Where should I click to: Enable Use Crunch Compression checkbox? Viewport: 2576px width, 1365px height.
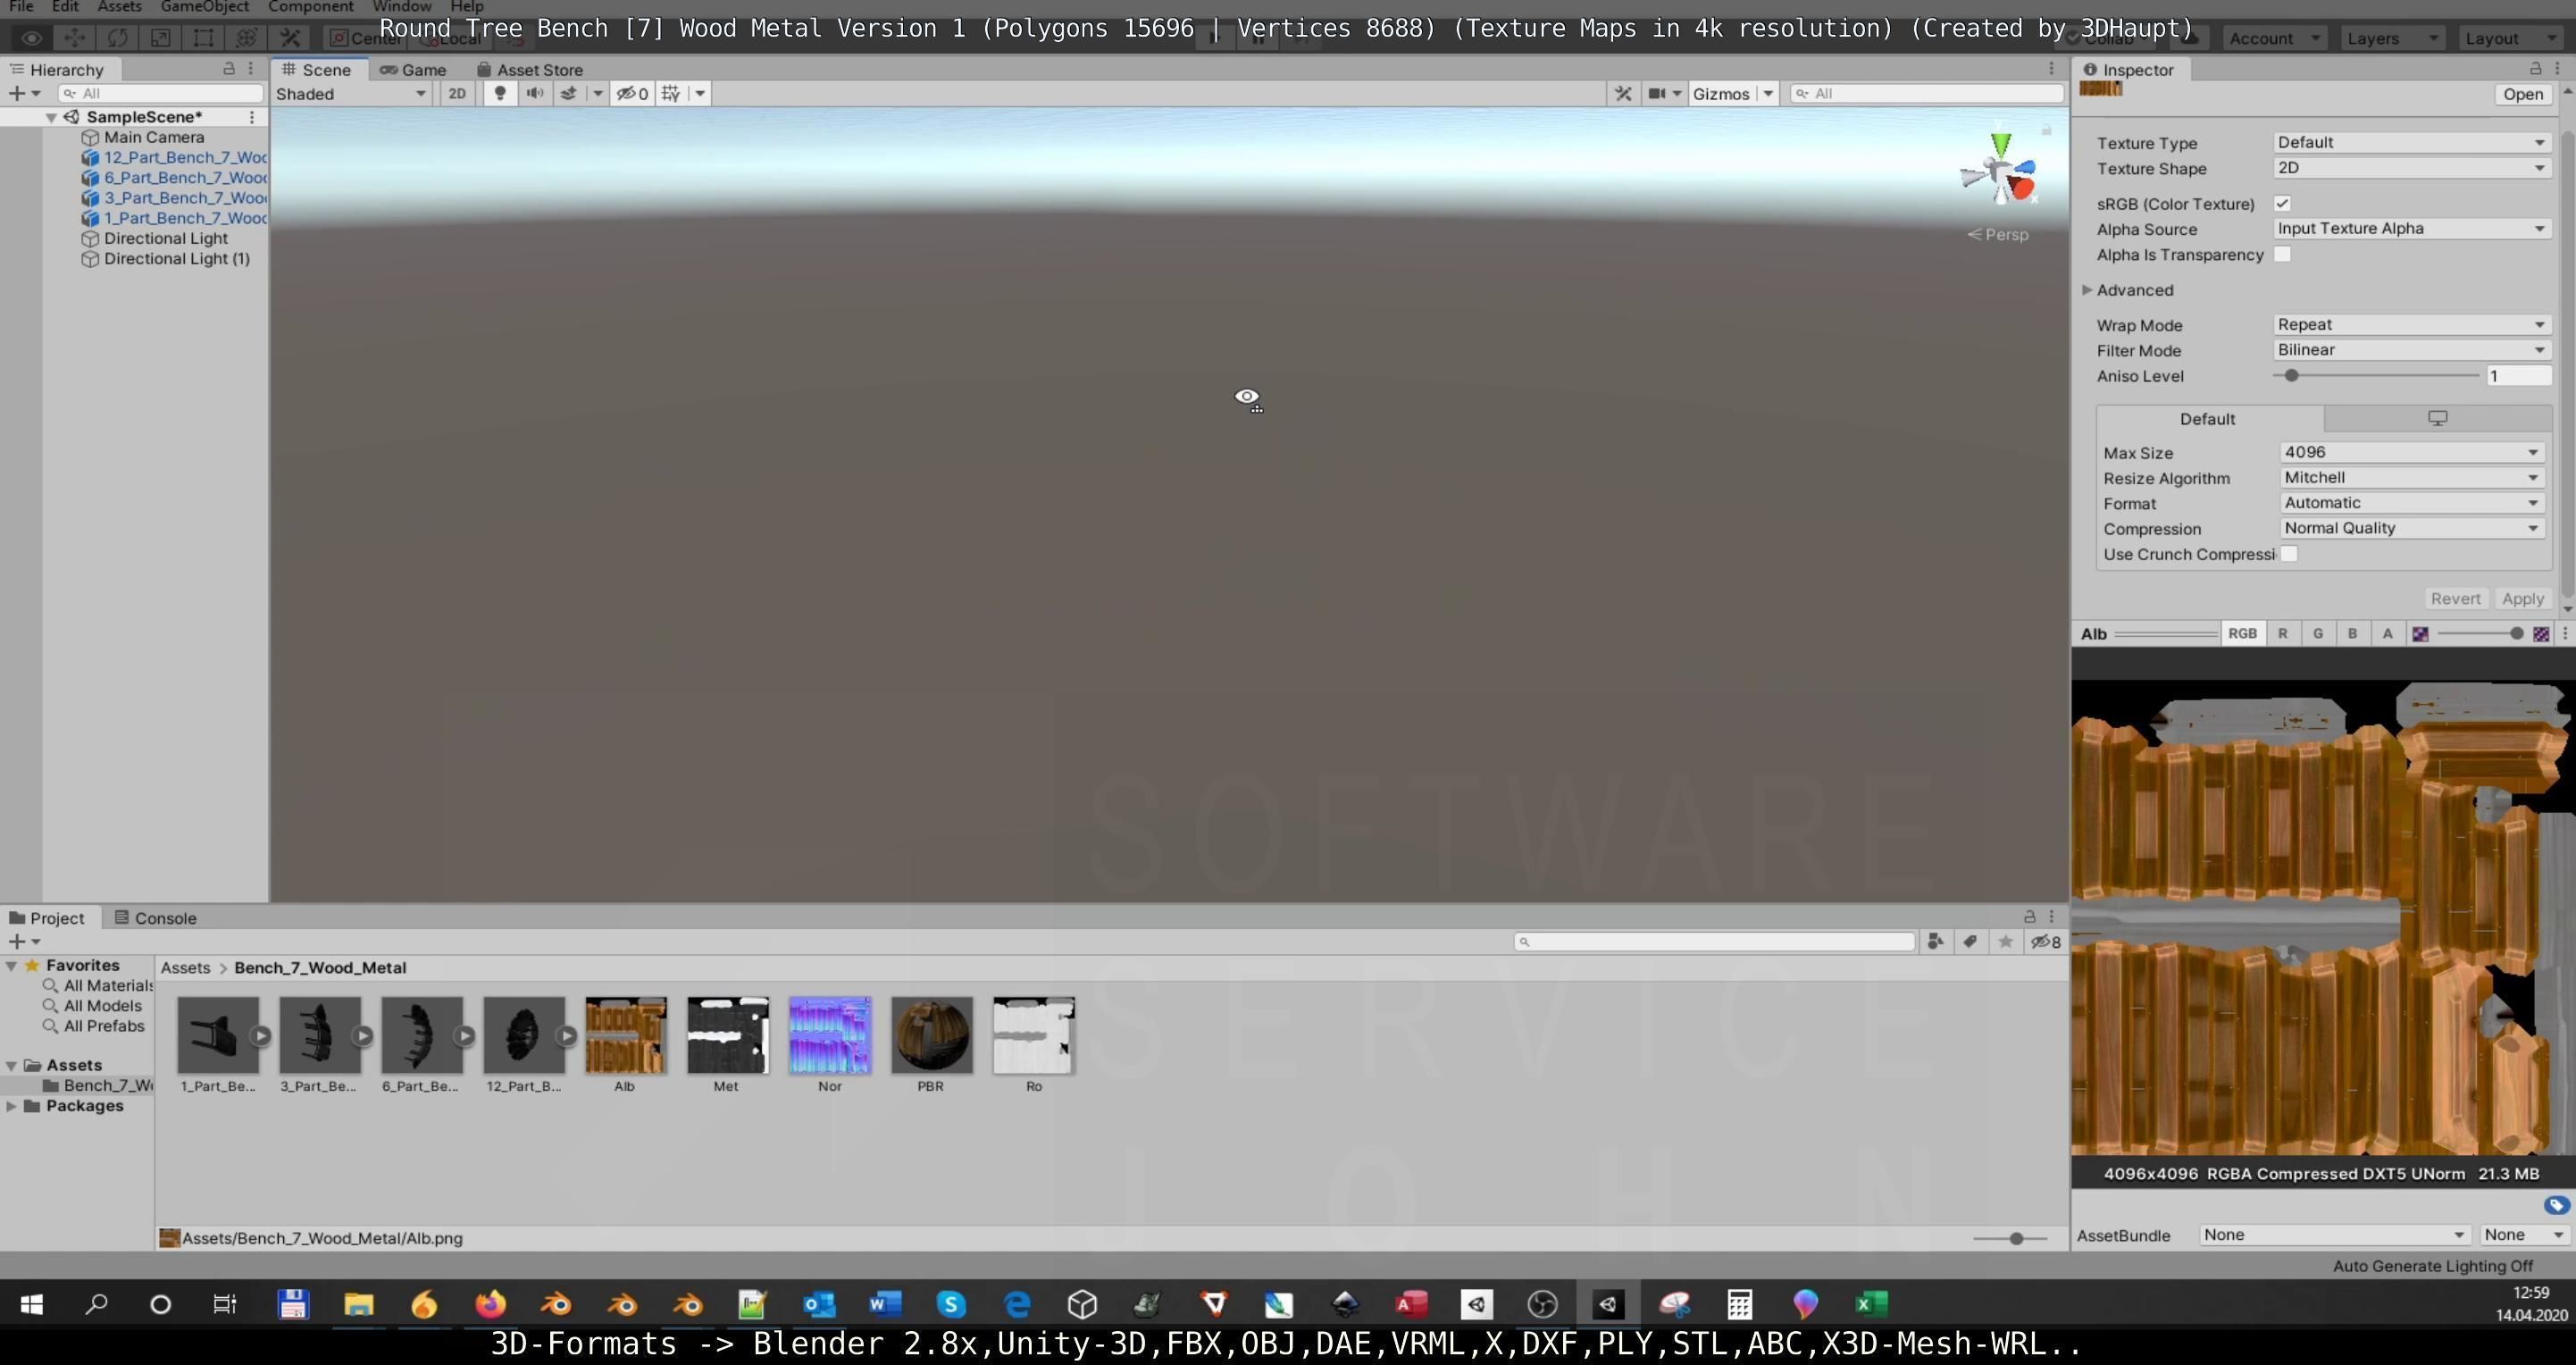point(2289,554)
